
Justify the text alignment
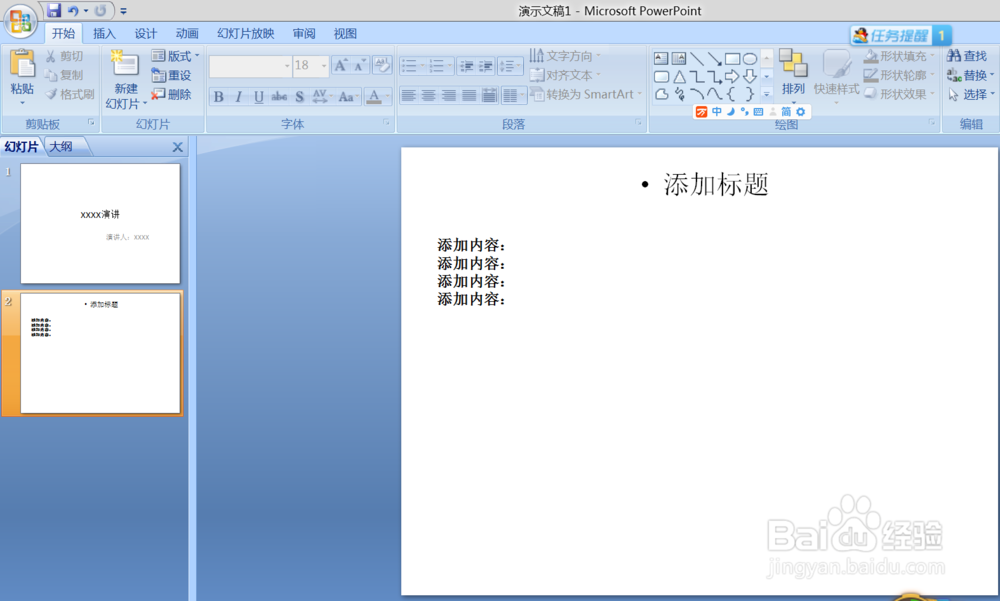pyautogui.click(x=469, y=96)
